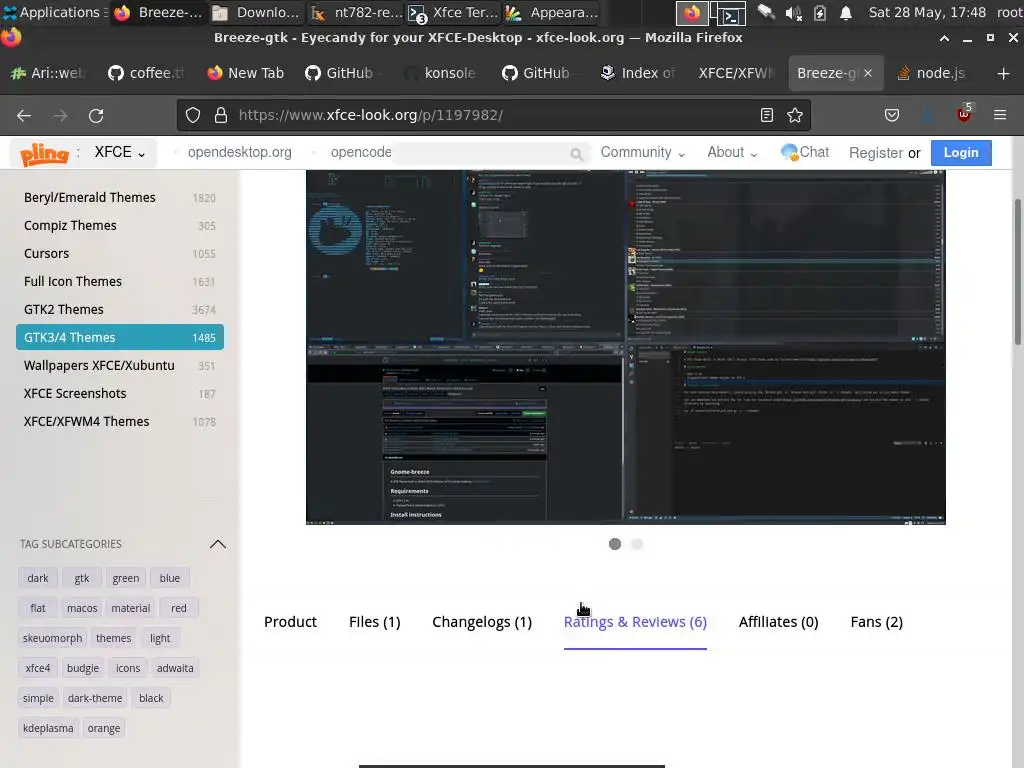The image size is (1024, 768).
Task: Switch to the konsole tab
Action: click(442, 73)
